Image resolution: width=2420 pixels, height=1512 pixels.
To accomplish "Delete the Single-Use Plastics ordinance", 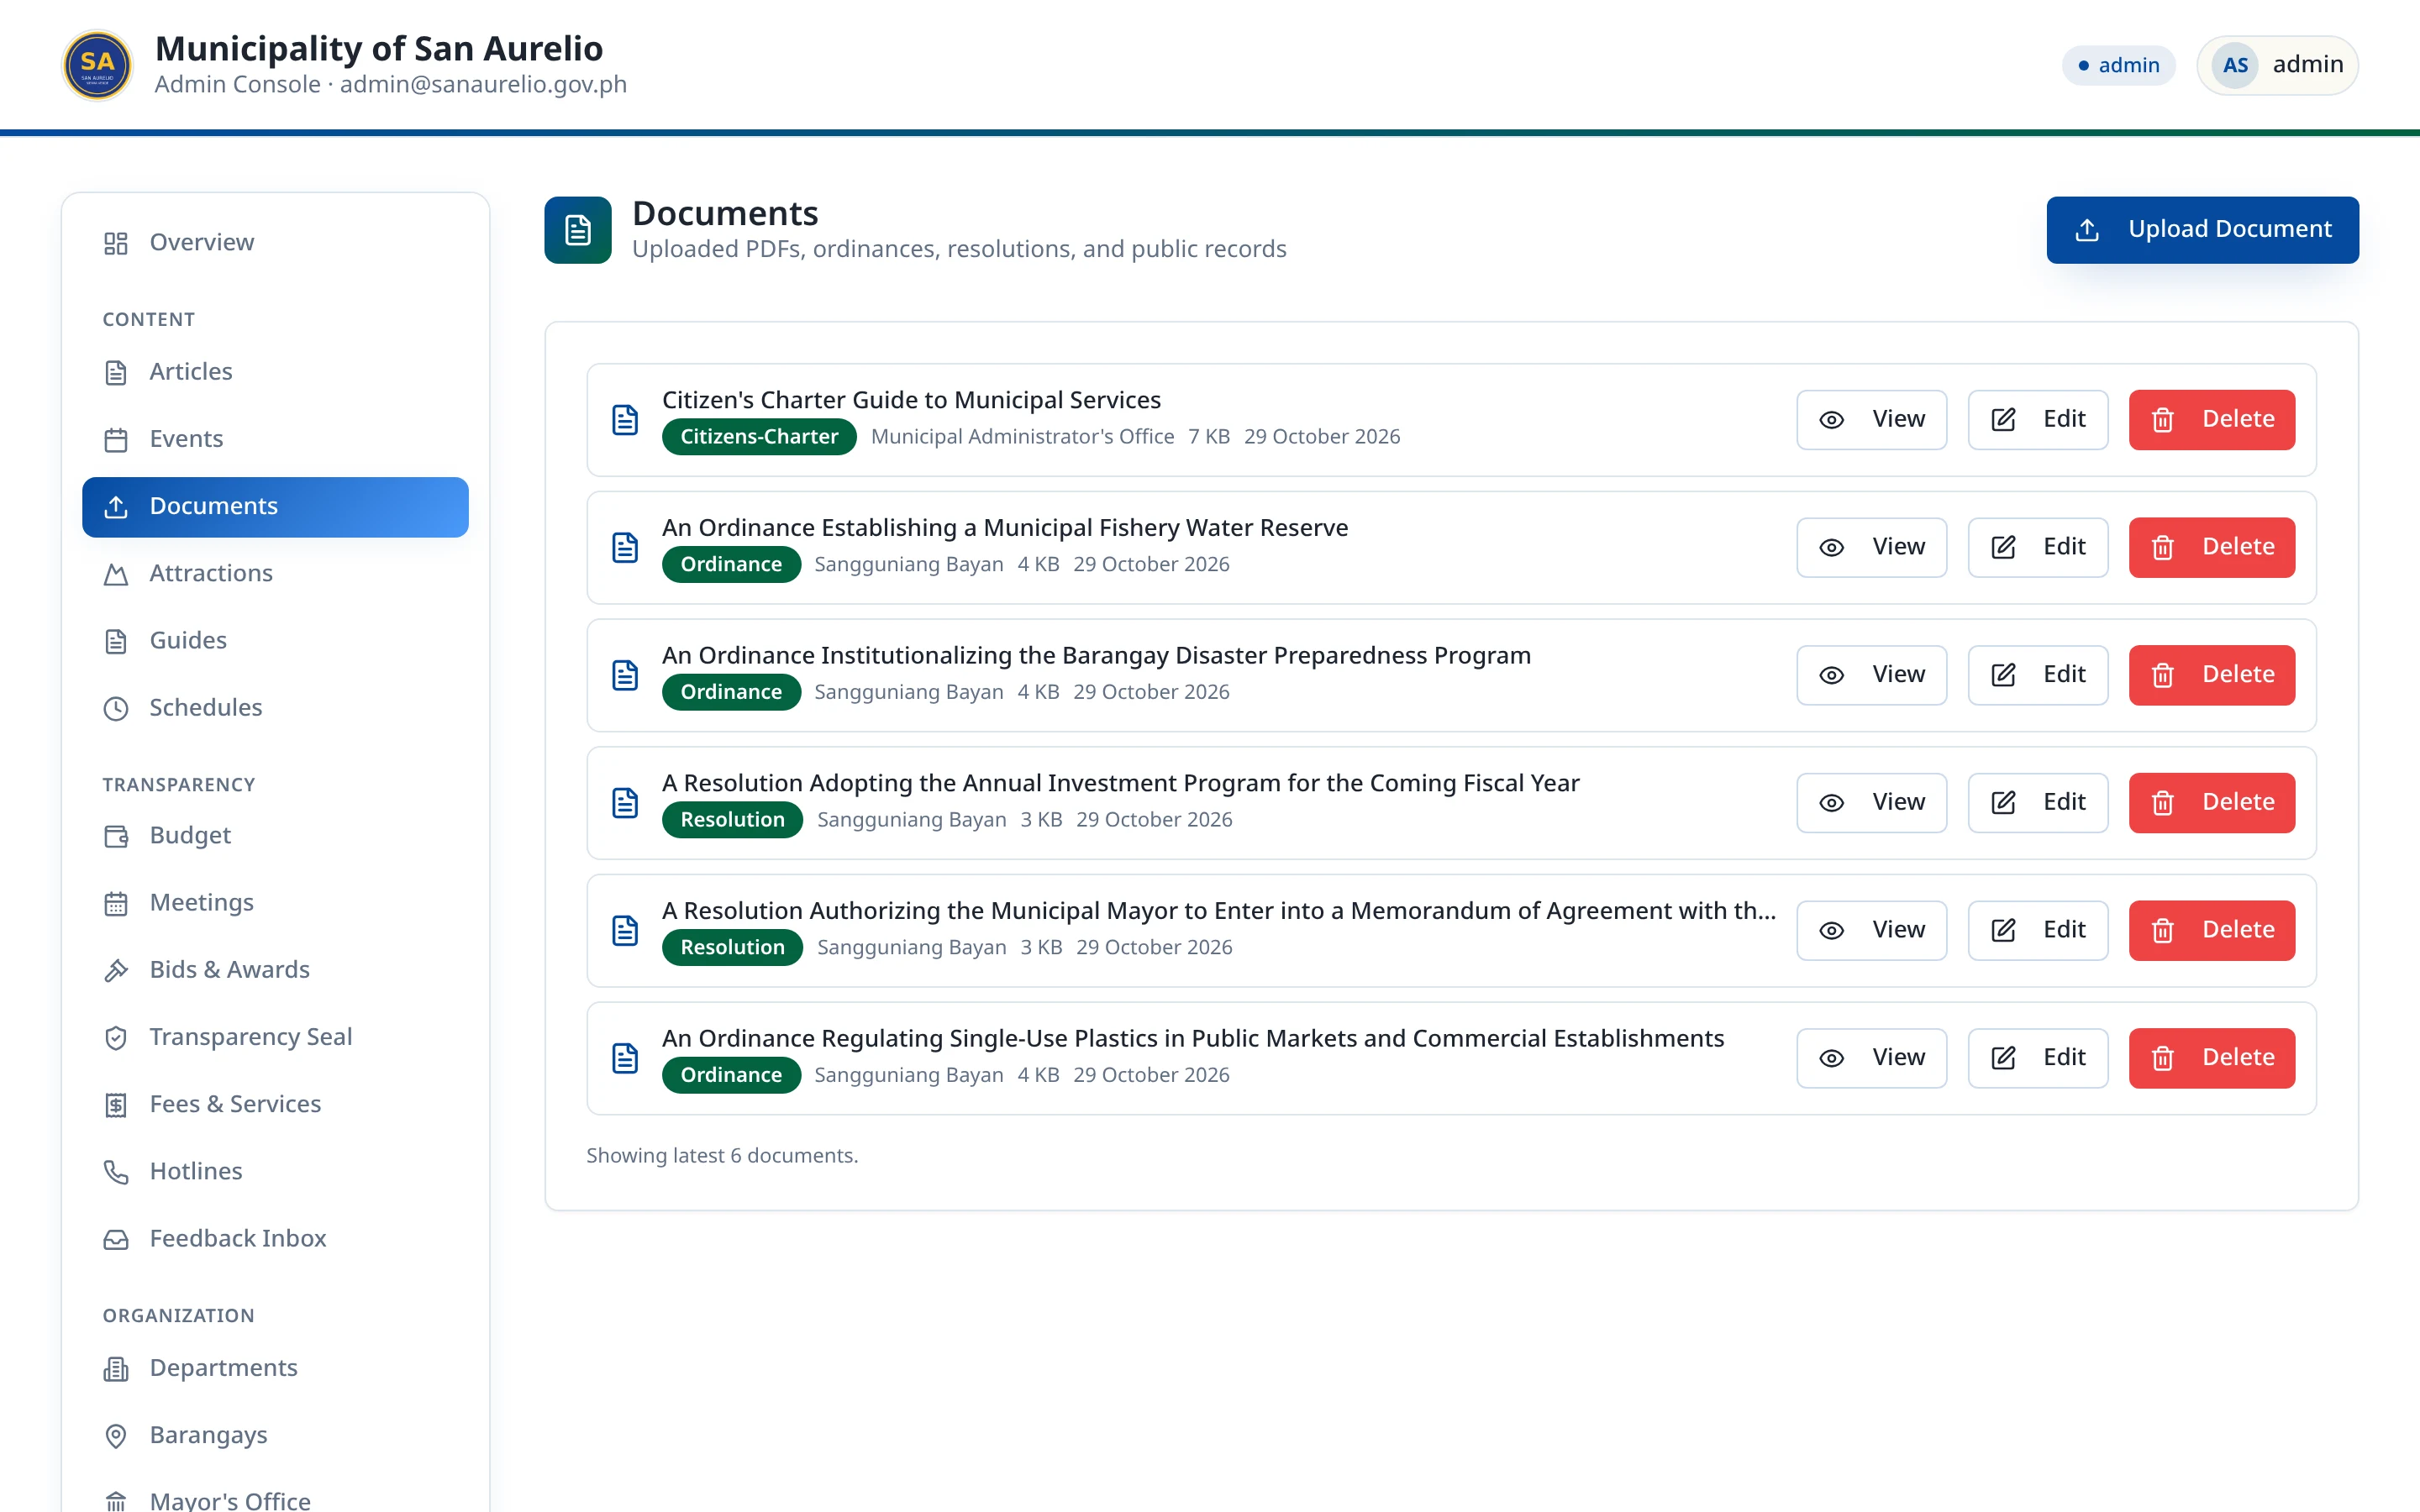I will [x=2211, y=1058].
